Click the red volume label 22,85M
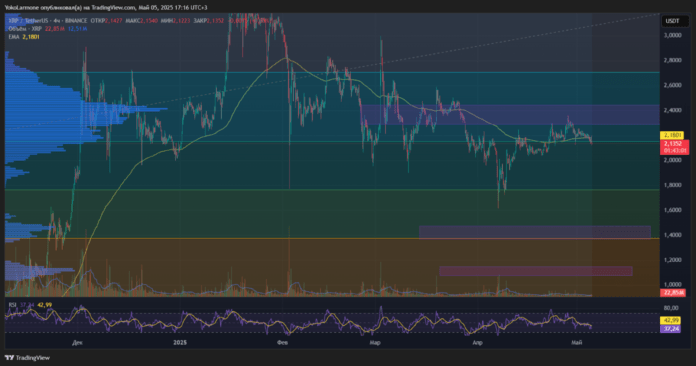Viewport: 696px width, 366px height. click(673, 293)
